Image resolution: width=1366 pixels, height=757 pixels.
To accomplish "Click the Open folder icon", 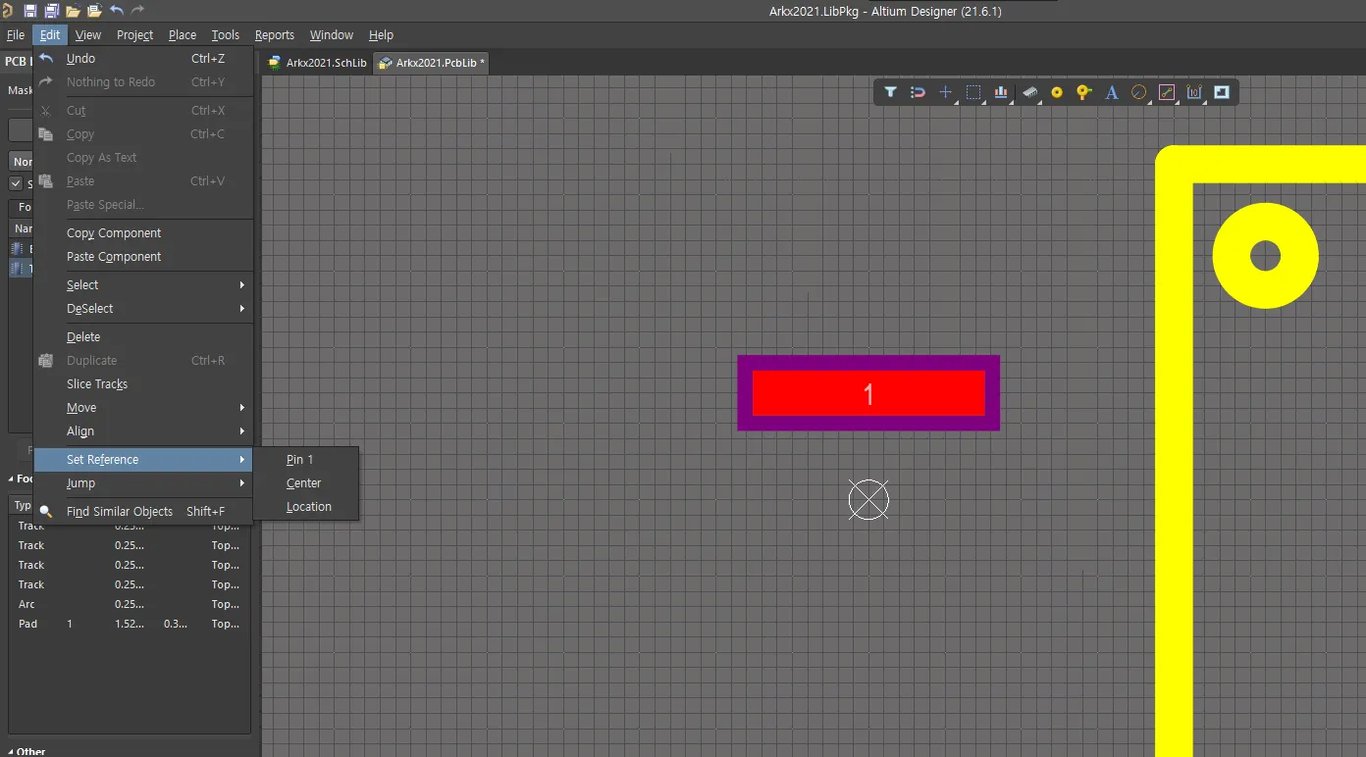I will [x=73, y=10].
